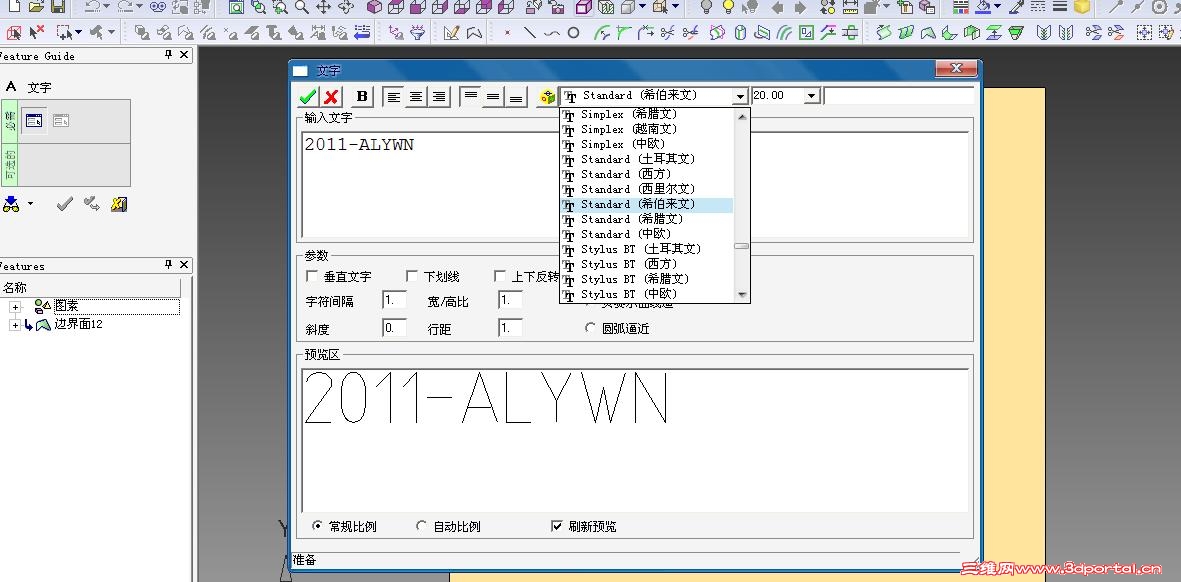Select the 圆弧逼近 radio button
This screenshot has height=582, width=1181.
coord(590,328)
